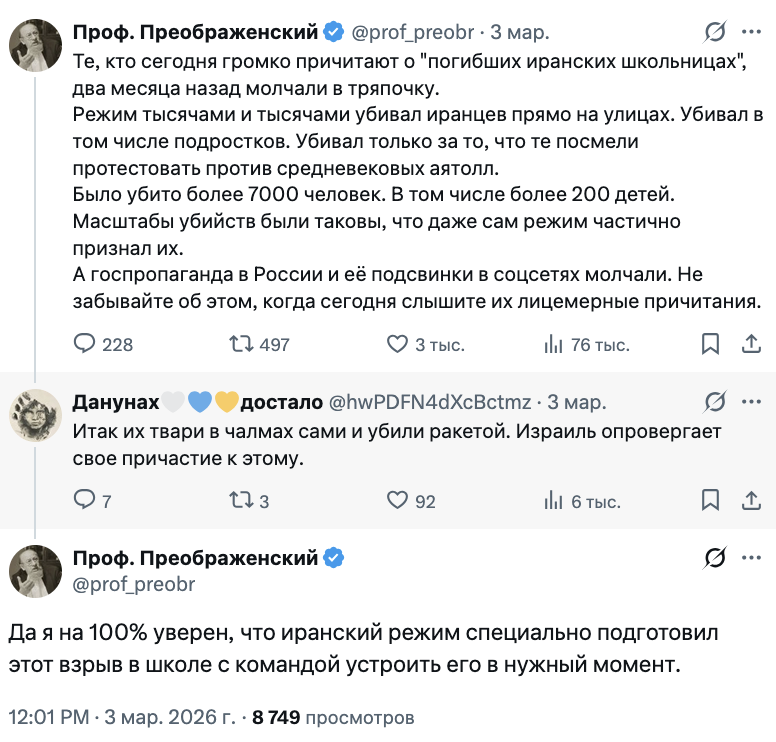
Task: Share the Данунах reply post
Action: pos(751,501)
